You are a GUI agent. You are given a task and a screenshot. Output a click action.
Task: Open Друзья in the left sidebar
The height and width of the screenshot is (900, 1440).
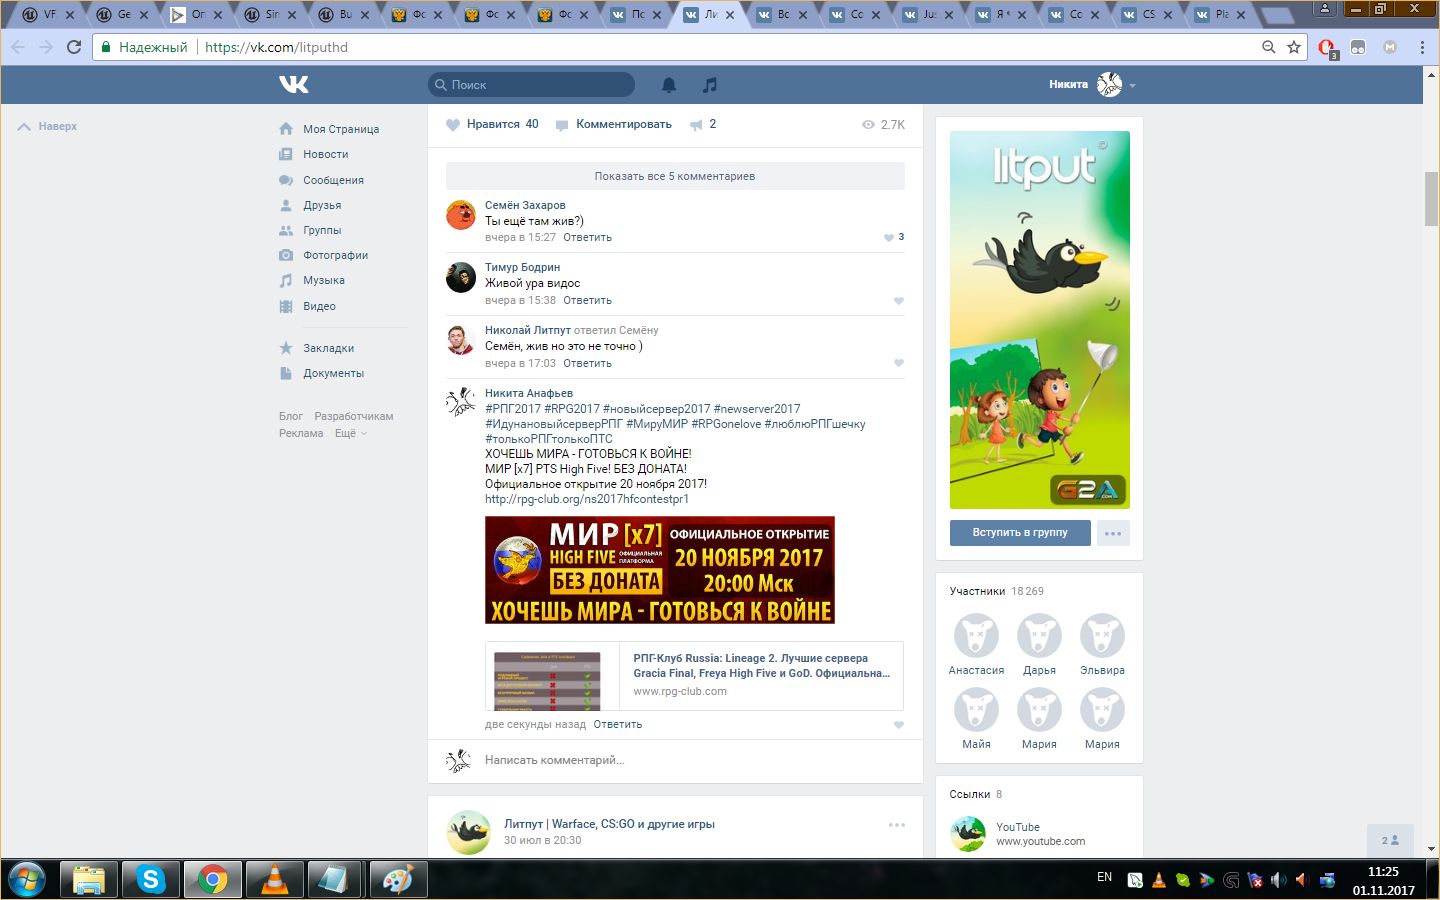coord(322,205)
